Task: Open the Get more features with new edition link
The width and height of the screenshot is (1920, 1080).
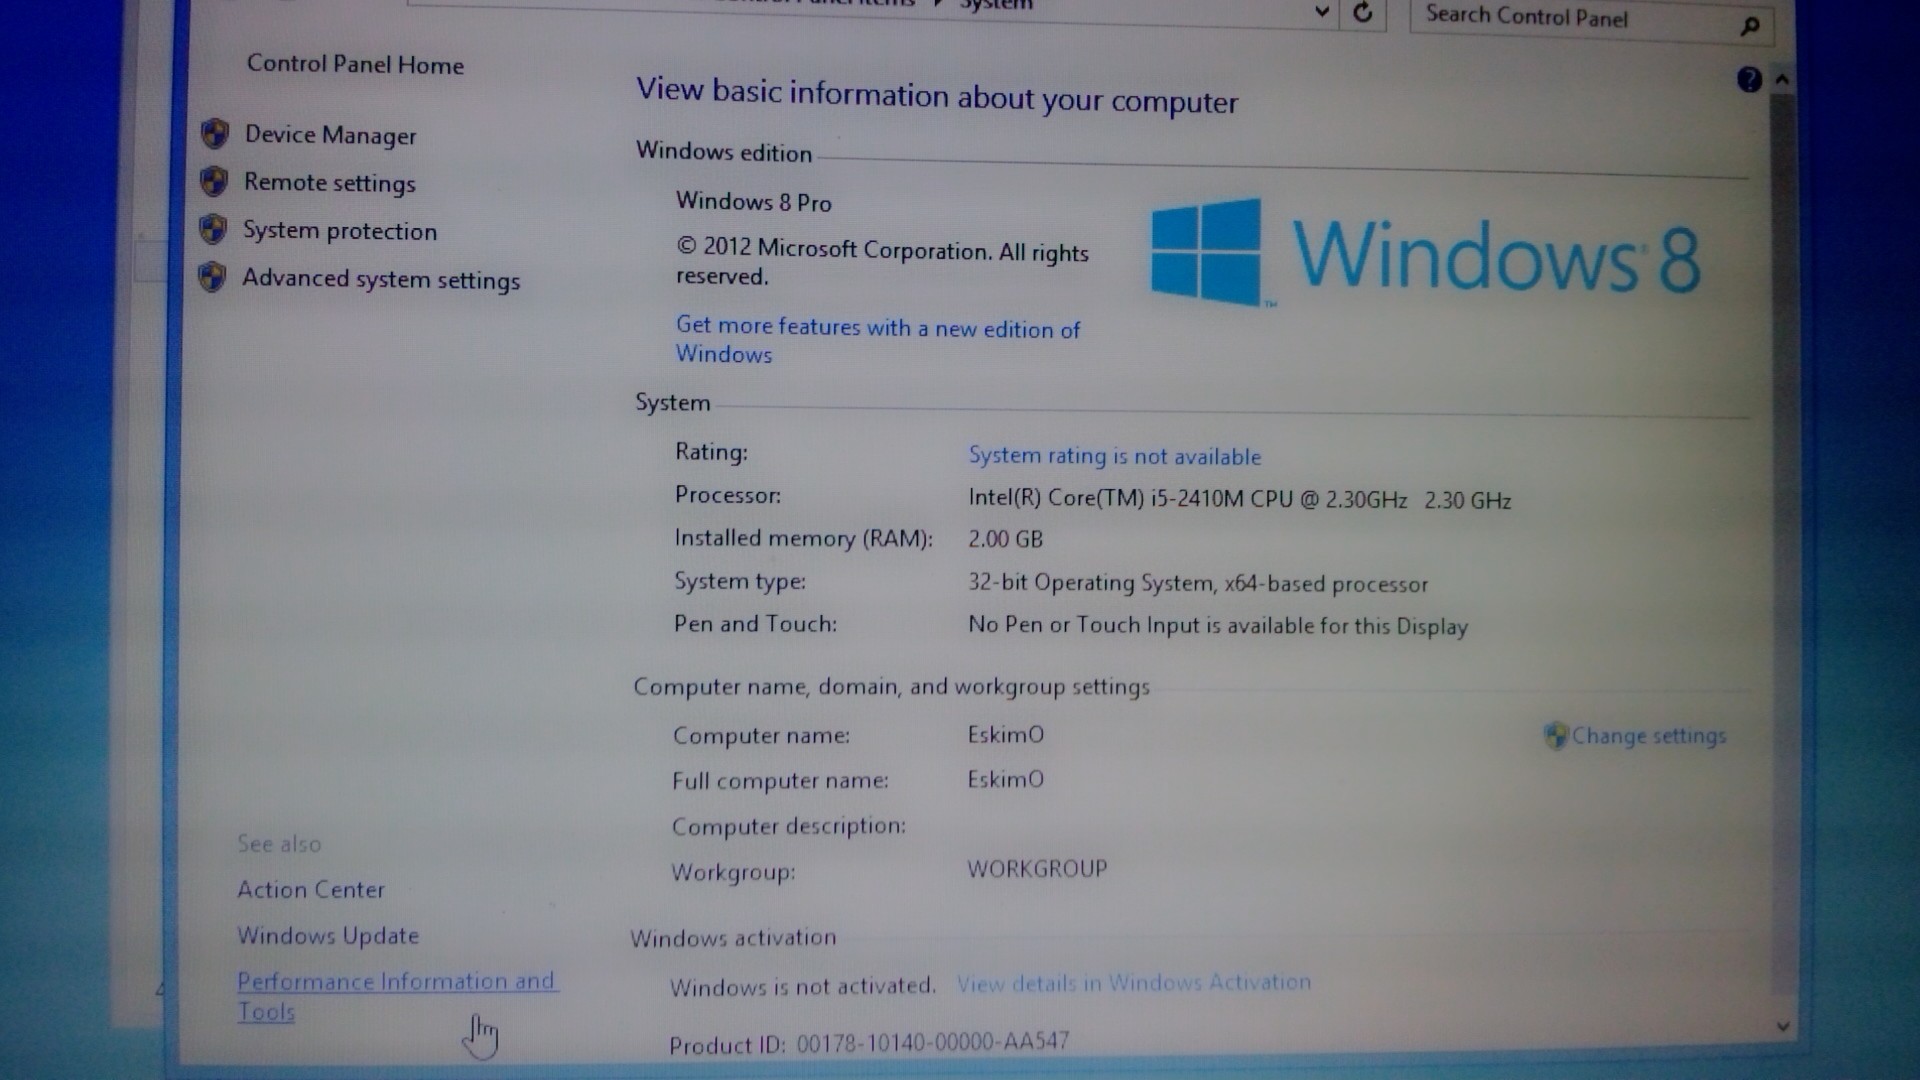Action: tap(877, 328)
